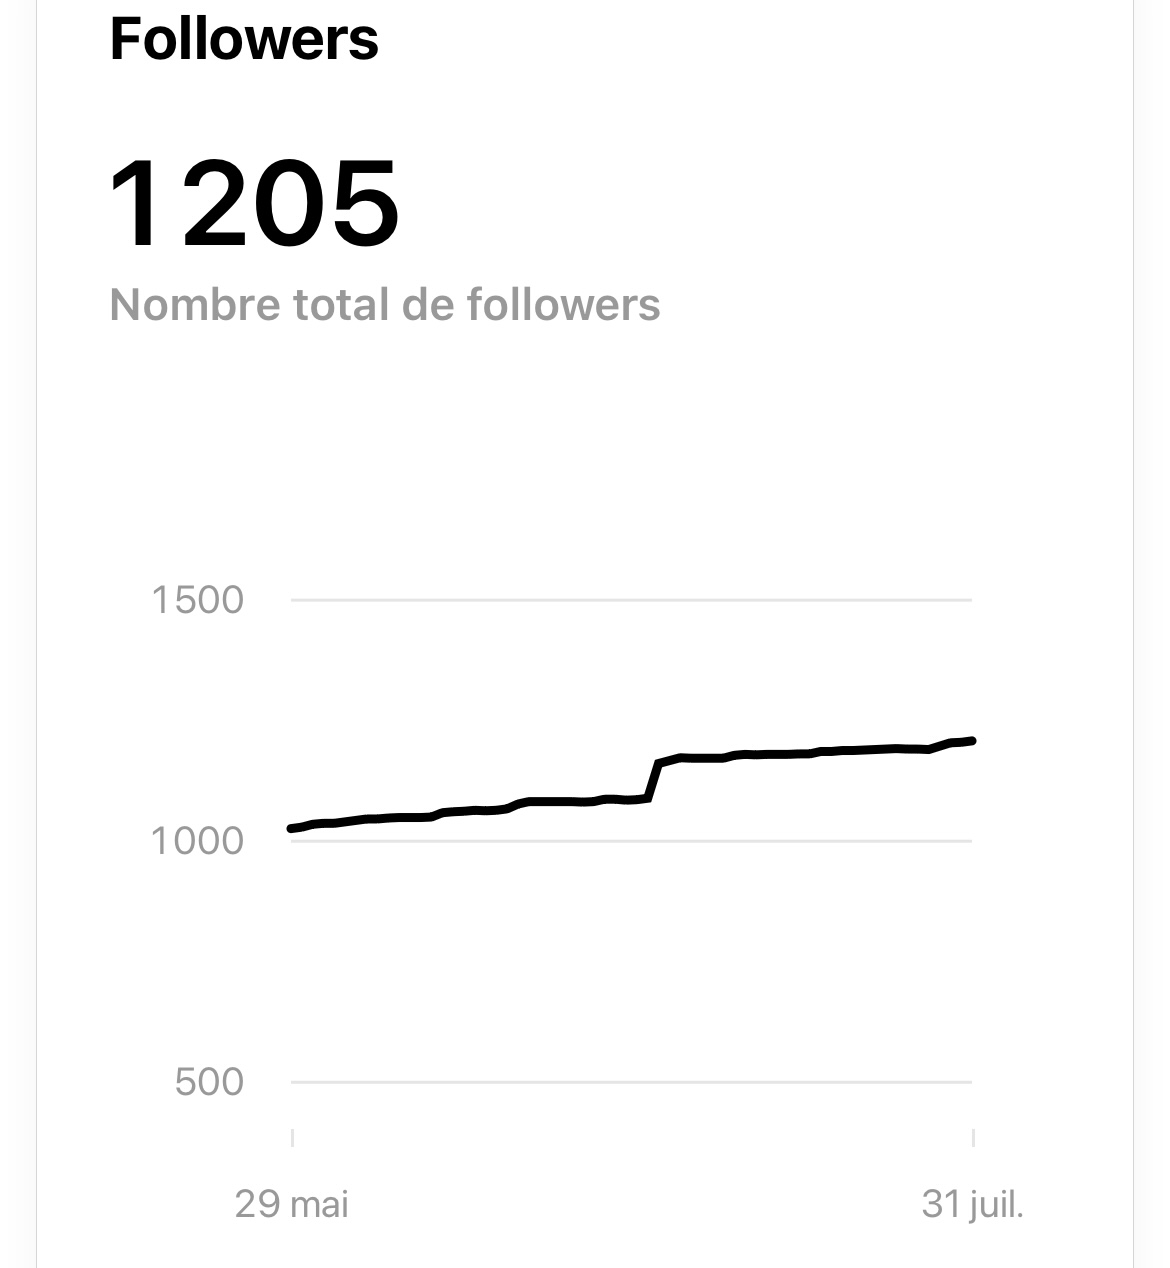The image size is (1170, 1268).
Task: Click the small rise near the line's end
Action: click(940, 745)
